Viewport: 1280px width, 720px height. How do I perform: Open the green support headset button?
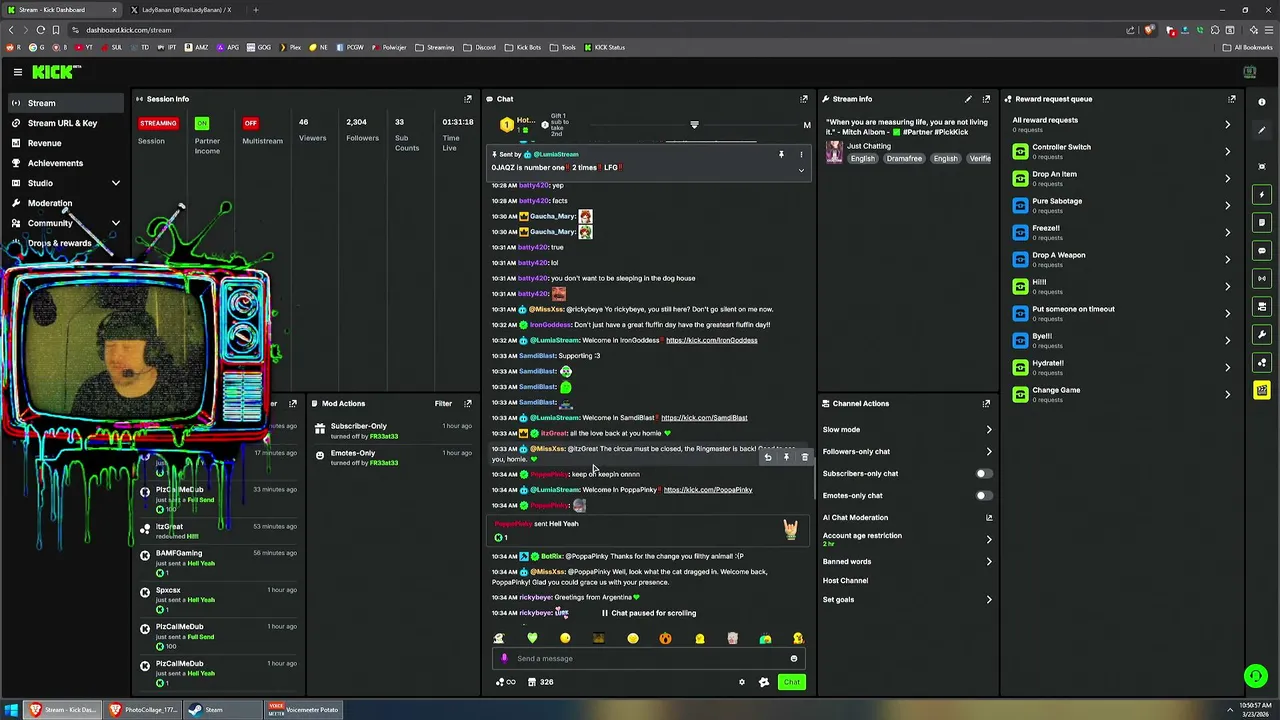[1256, 677]
